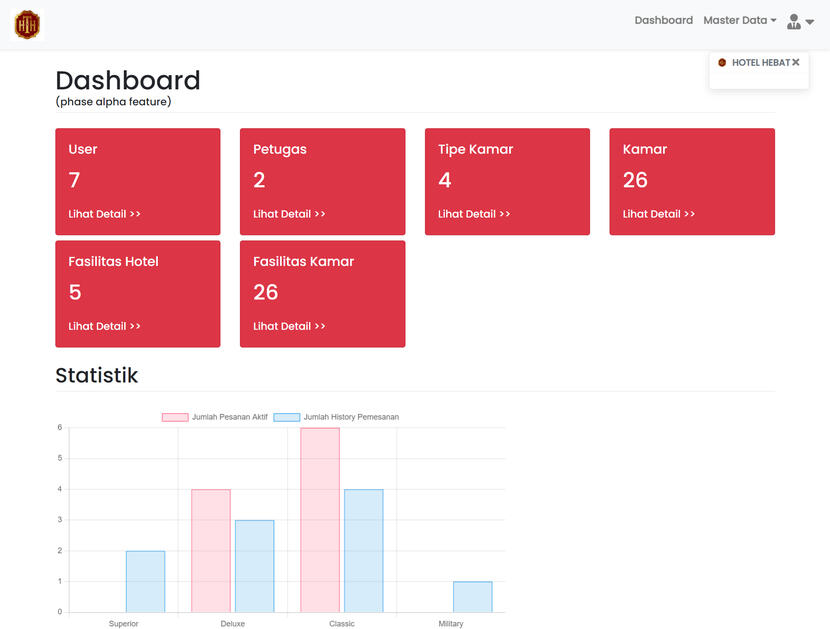
Task: View Lihat Detail for Tipe Kamar
Action: click(x=473, y=213)
